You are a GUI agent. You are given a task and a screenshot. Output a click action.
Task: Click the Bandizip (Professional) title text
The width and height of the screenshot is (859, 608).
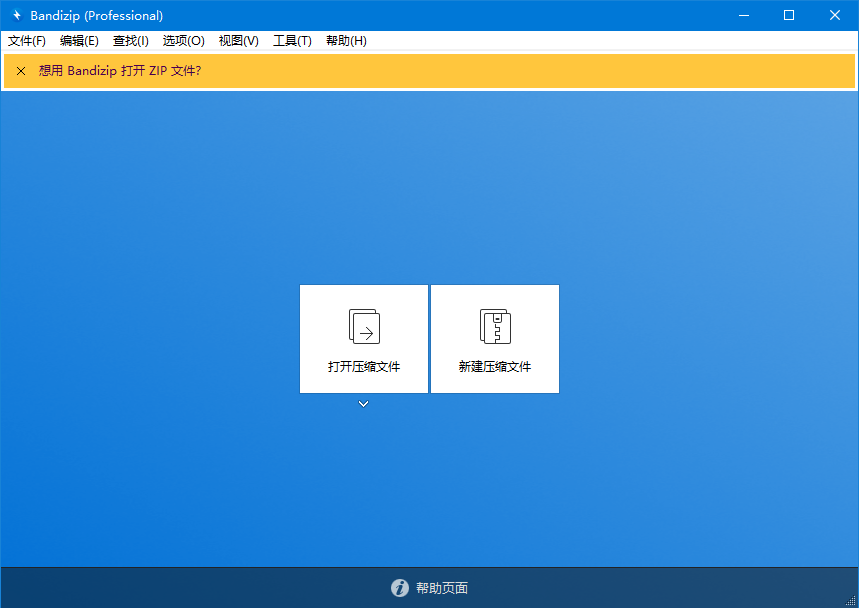pyautogui.click(x=94, y=15)
